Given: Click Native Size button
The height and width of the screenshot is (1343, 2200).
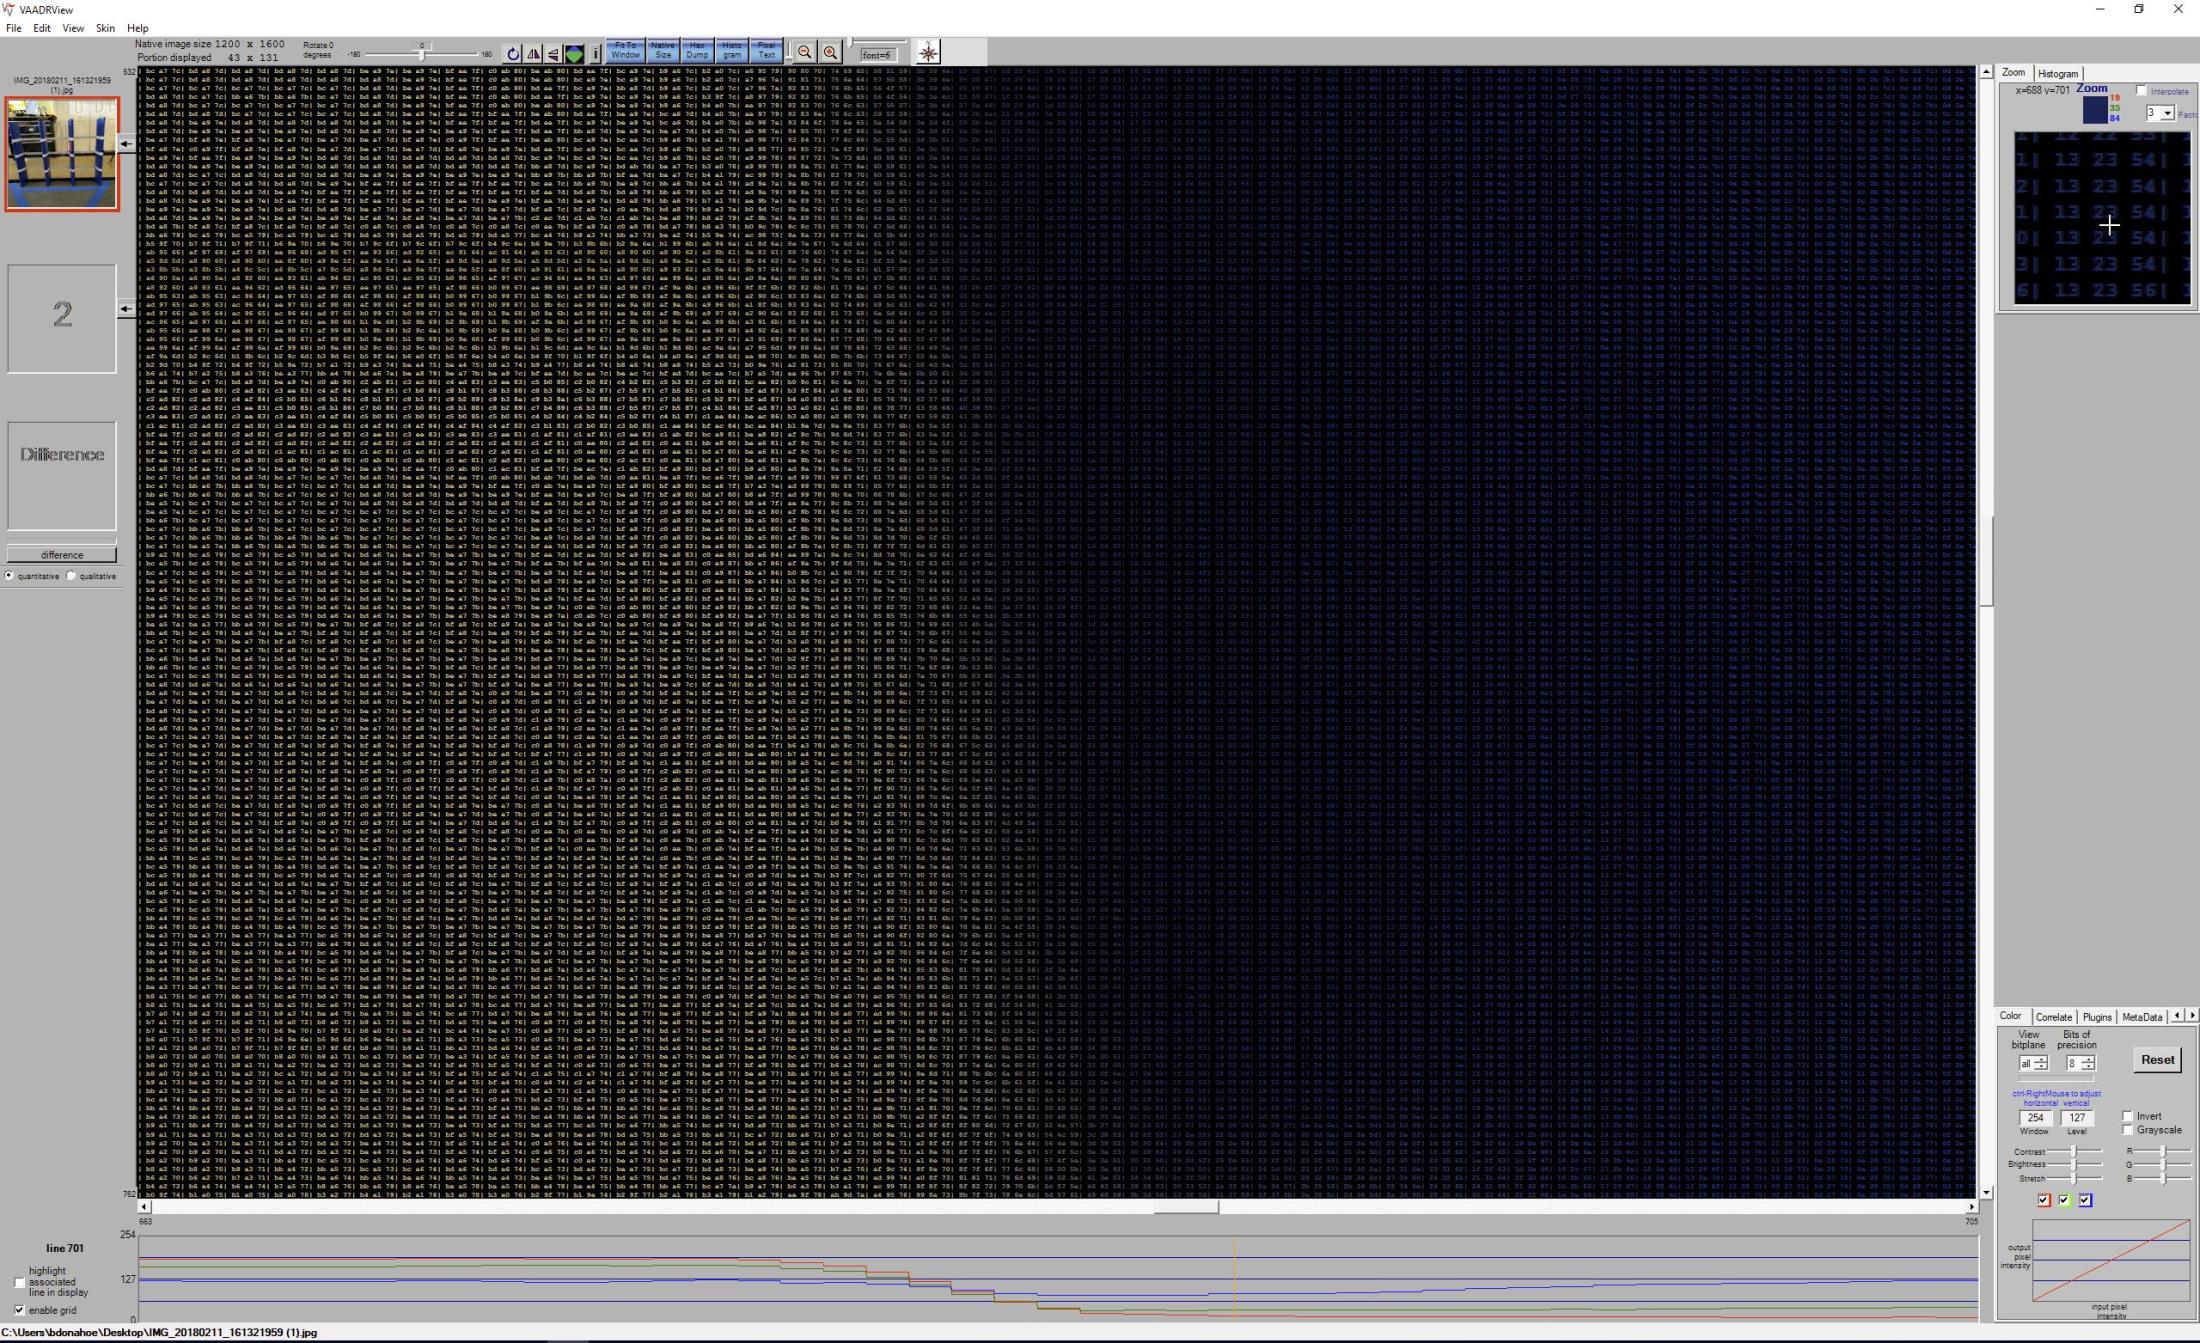Looking at the screenshot, I should pos(662,50).
